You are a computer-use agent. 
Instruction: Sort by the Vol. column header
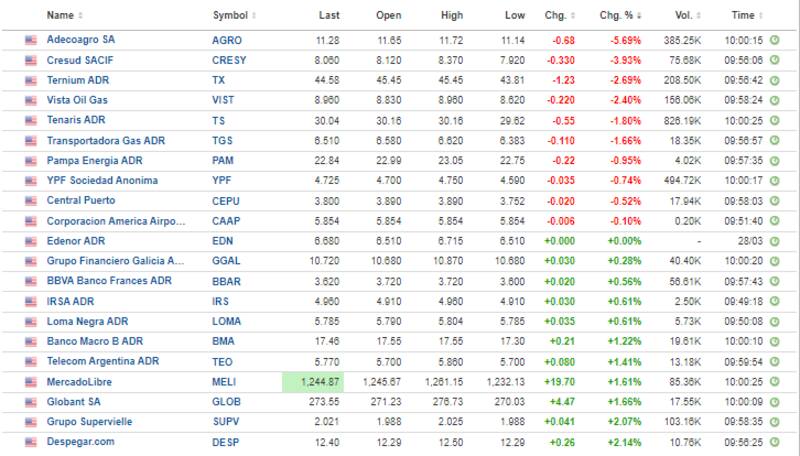click(686, 15)
